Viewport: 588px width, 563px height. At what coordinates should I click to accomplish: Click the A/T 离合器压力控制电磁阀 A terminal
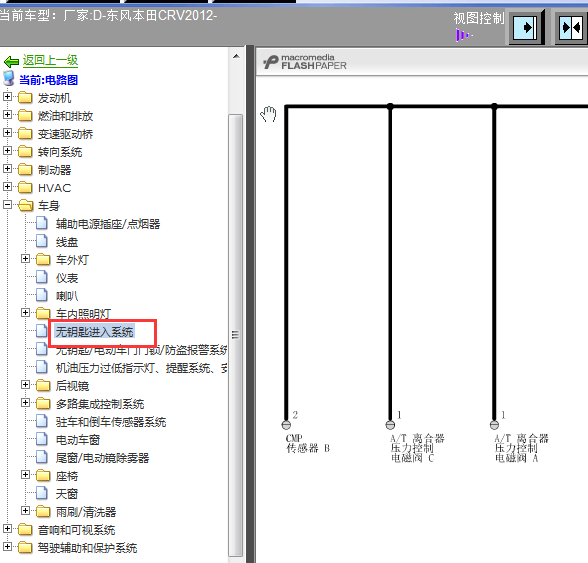[x=494, y=425]
